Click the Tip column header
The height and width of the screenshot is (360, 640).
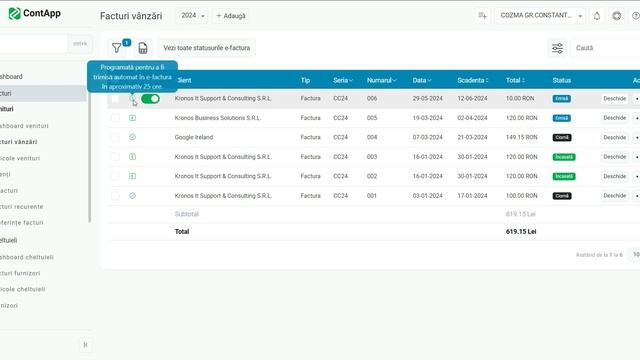coord(305,80)
